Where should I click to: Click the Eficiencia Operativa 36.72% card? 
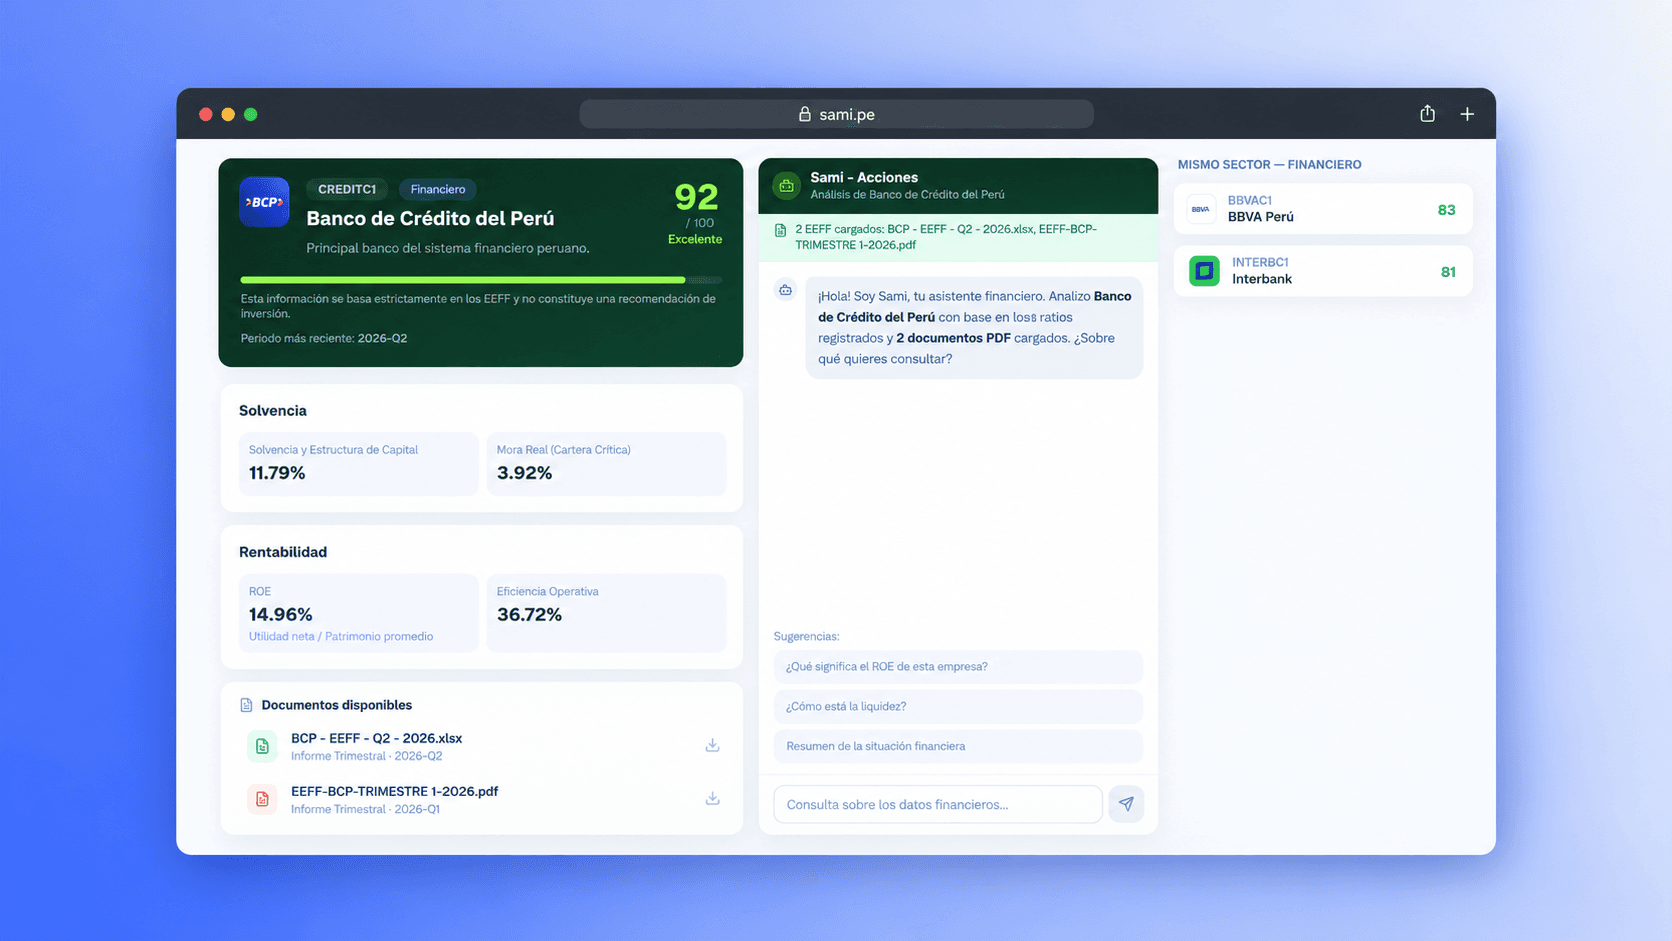tap(606, 613)
